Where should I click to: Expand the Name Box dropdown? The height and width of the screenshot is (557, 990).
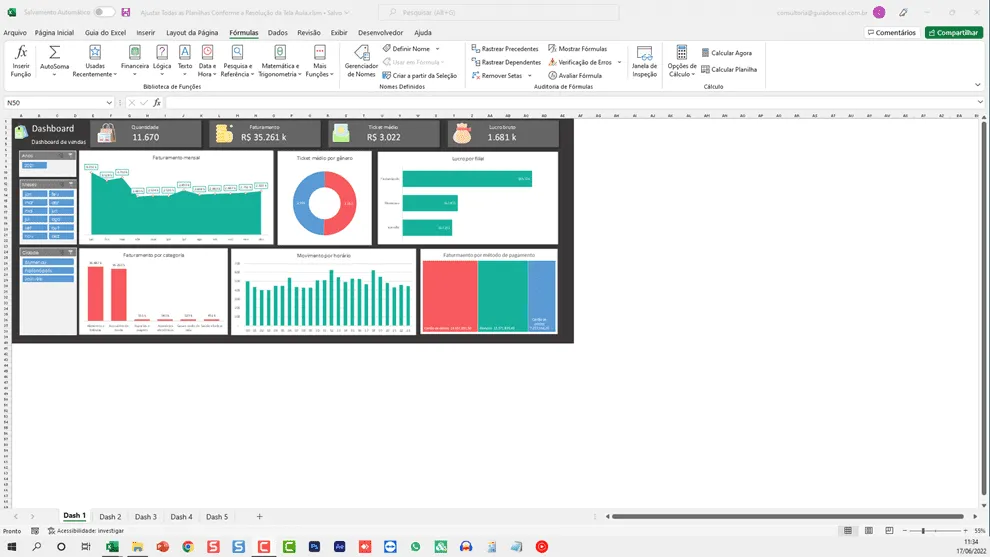tap(109, 102)
